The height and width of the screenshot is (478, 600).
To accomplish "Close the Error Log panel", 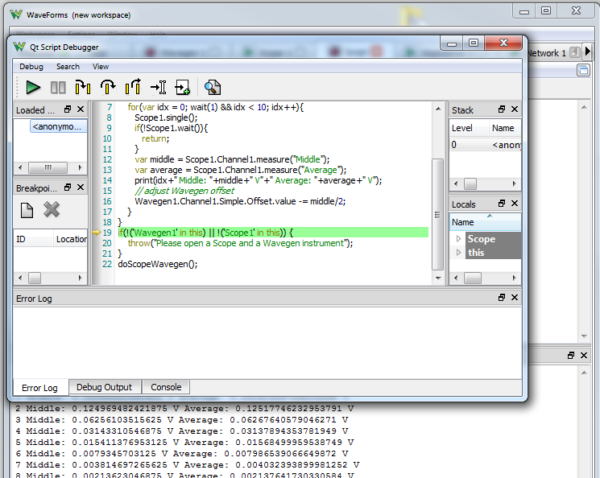I will (515, 298).
